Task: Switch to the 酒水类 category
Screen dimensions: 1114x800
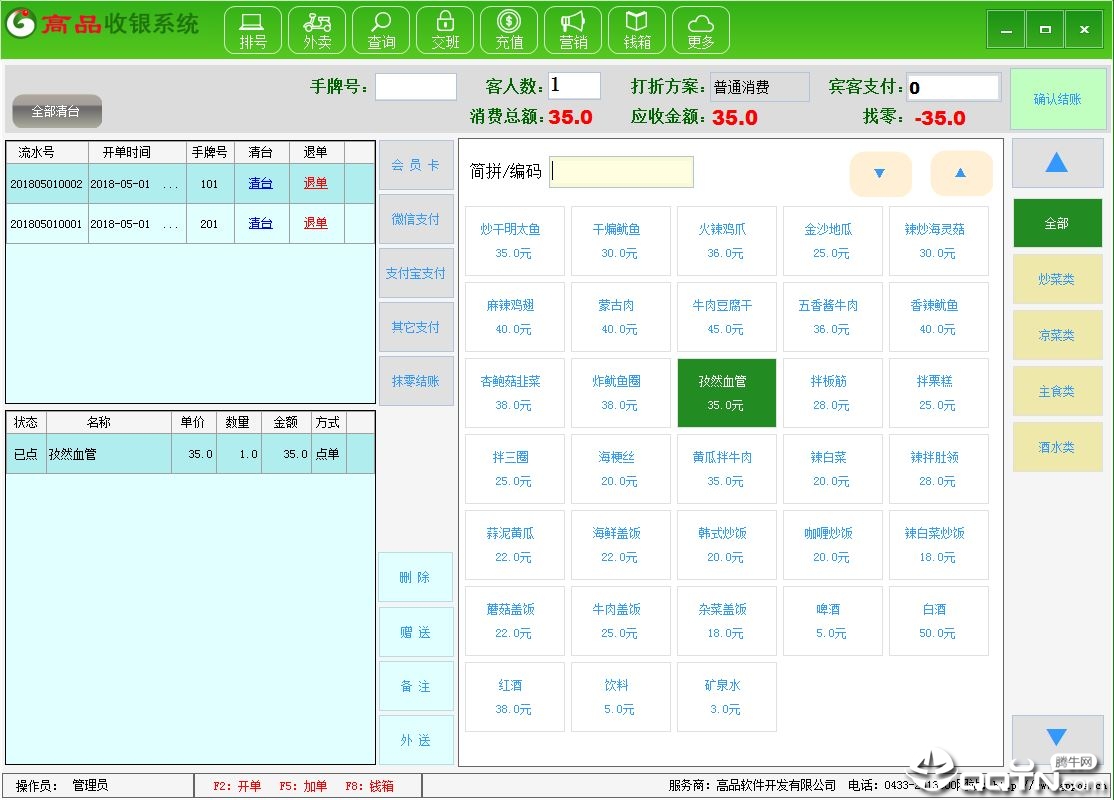Action: click(1056, 447)
